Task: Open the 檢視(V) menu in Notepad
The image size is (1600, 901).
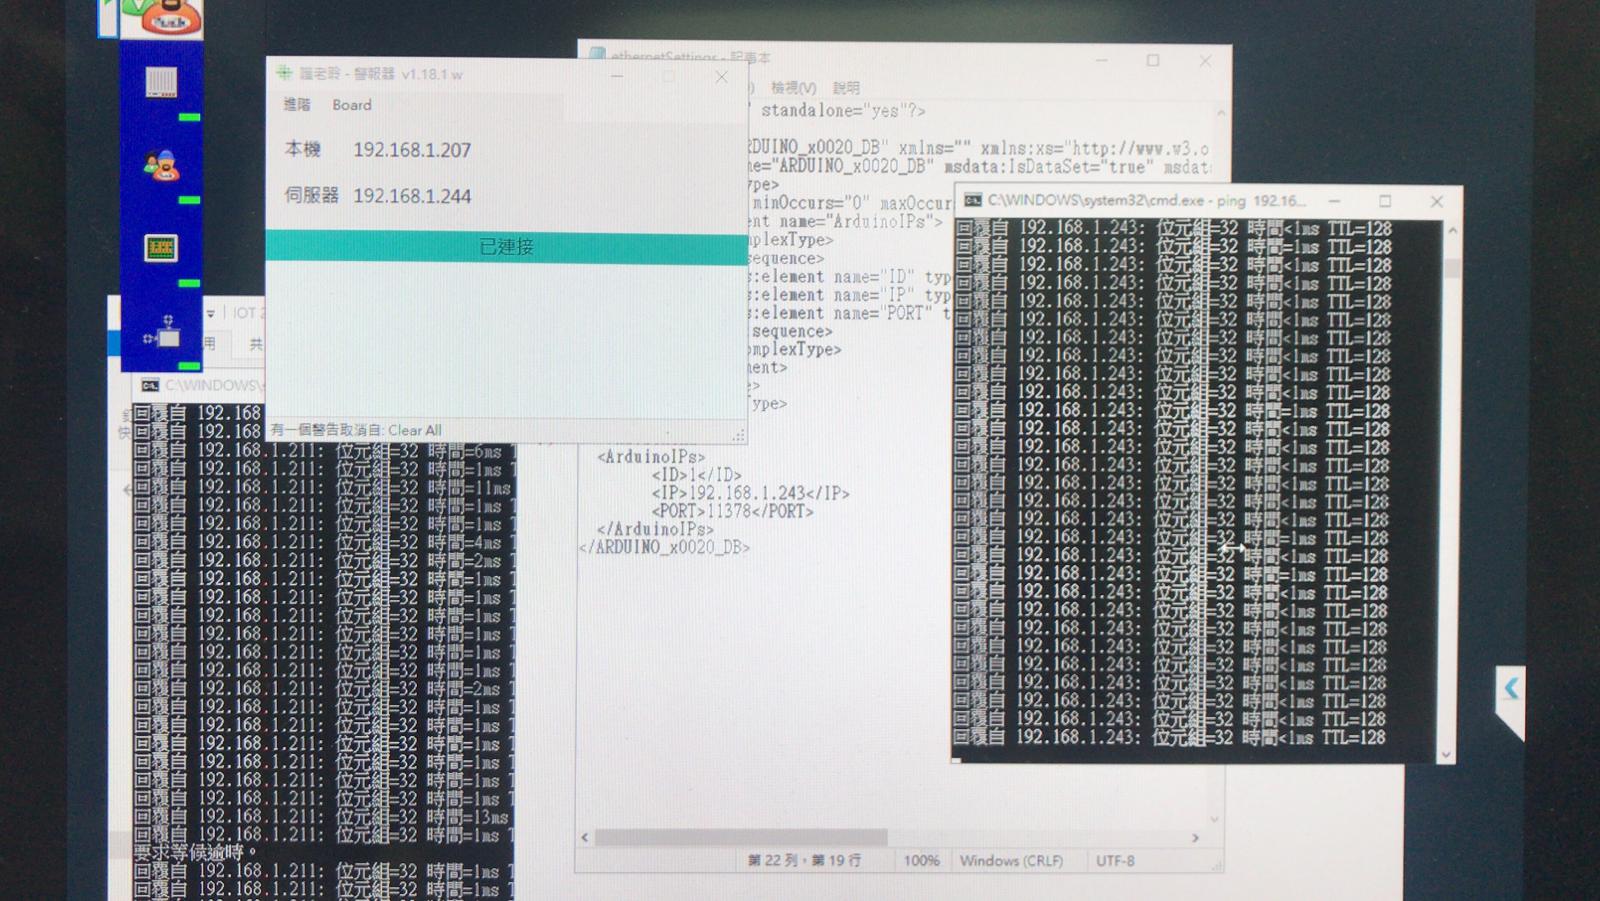Action: click(793, 88)
